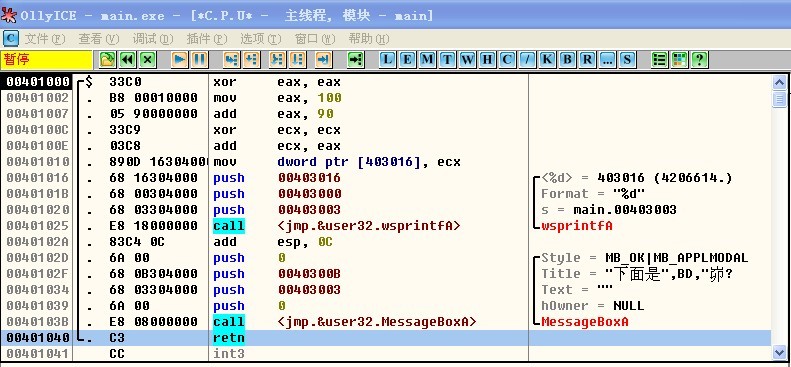
Task: Click the appearance color grid icon
Action: 679,60
